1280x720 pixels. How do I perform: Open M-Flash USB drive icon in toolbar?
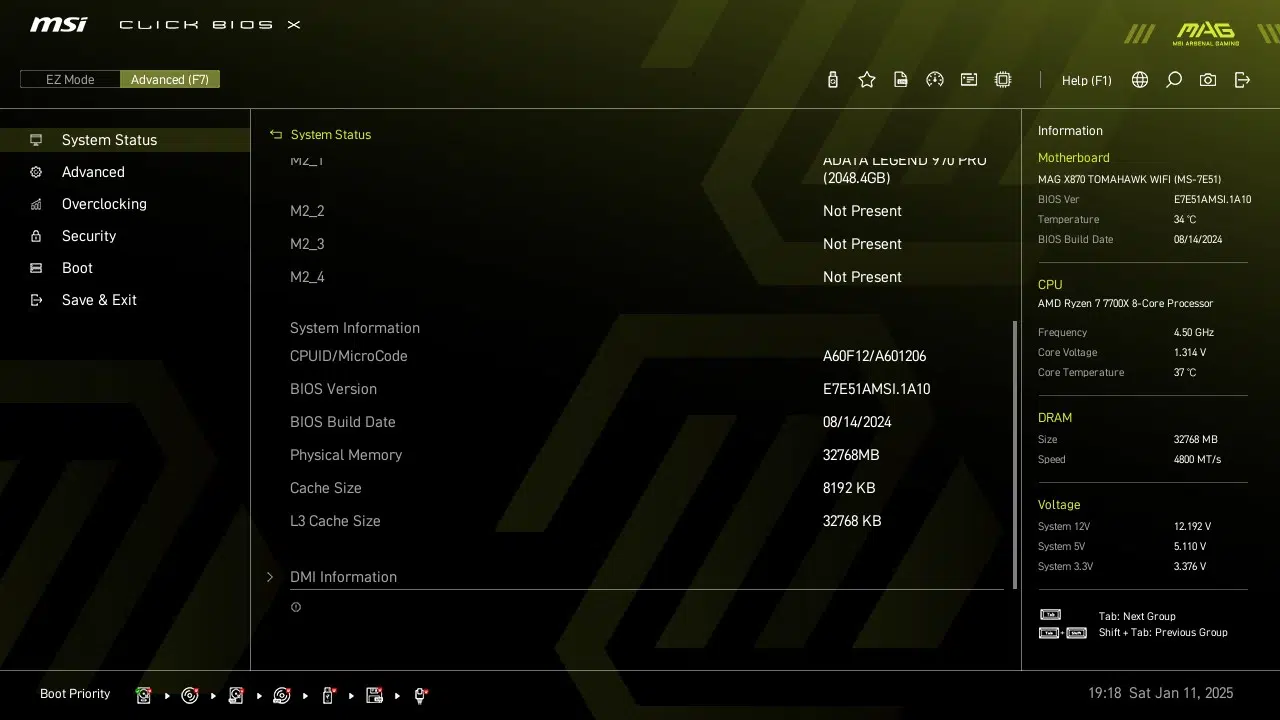[833, 80]
